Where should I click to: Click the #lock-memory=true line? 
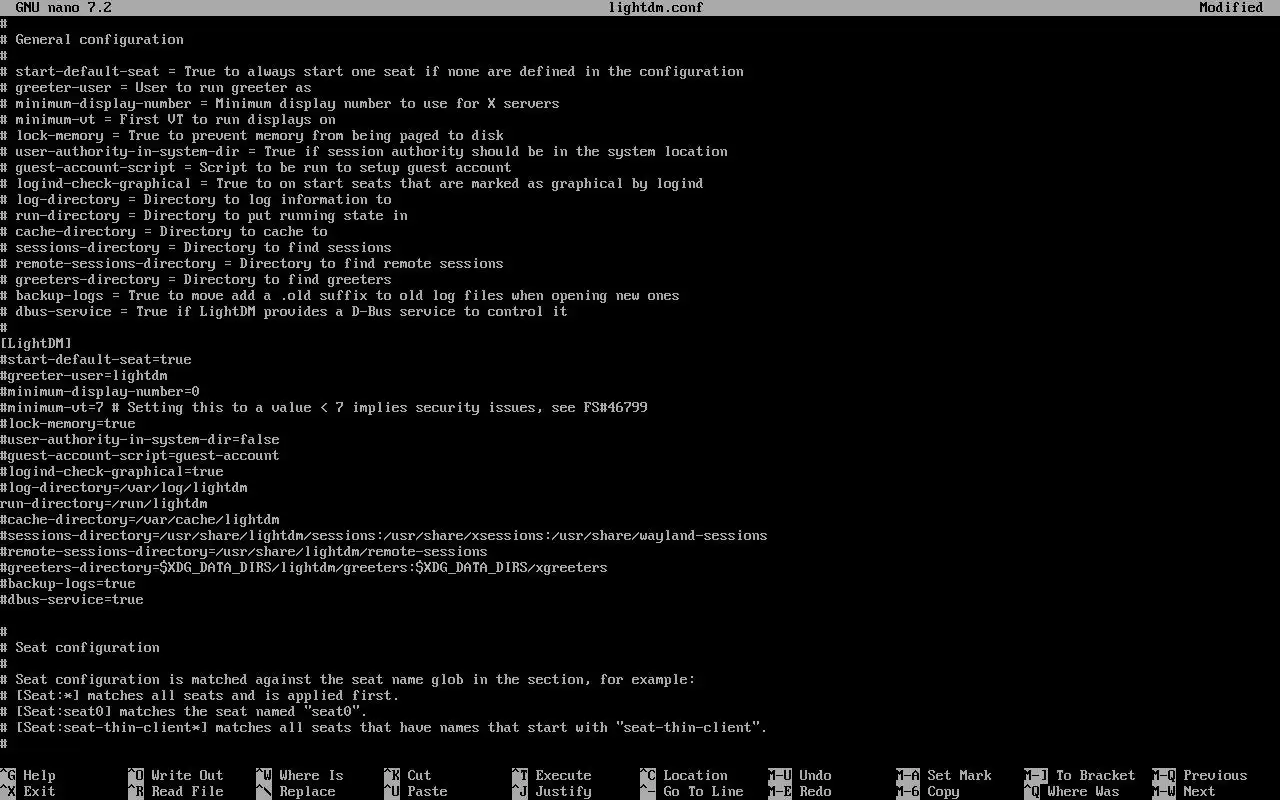pos(68,423)
